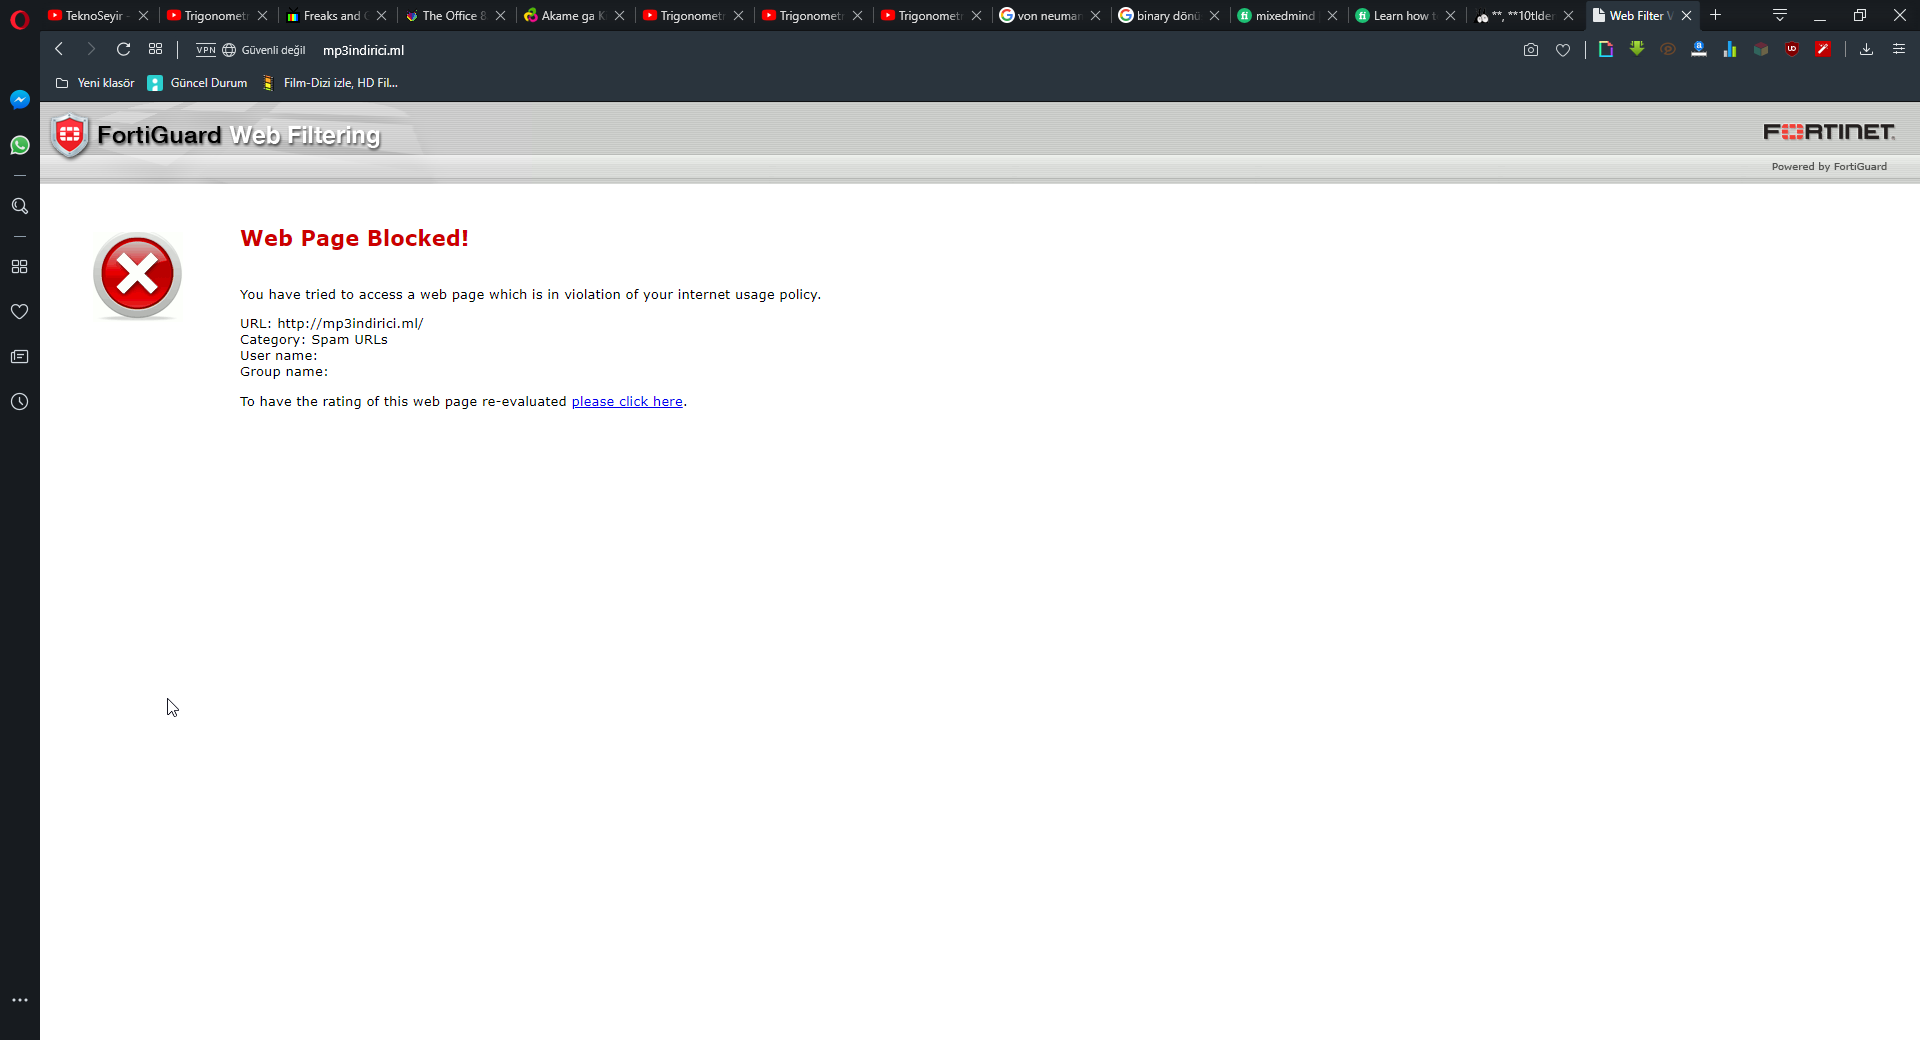Screen dimensions: 1920x1040
Task: Switch to the 'Akame ga K' tab
Action: [566, 16]
